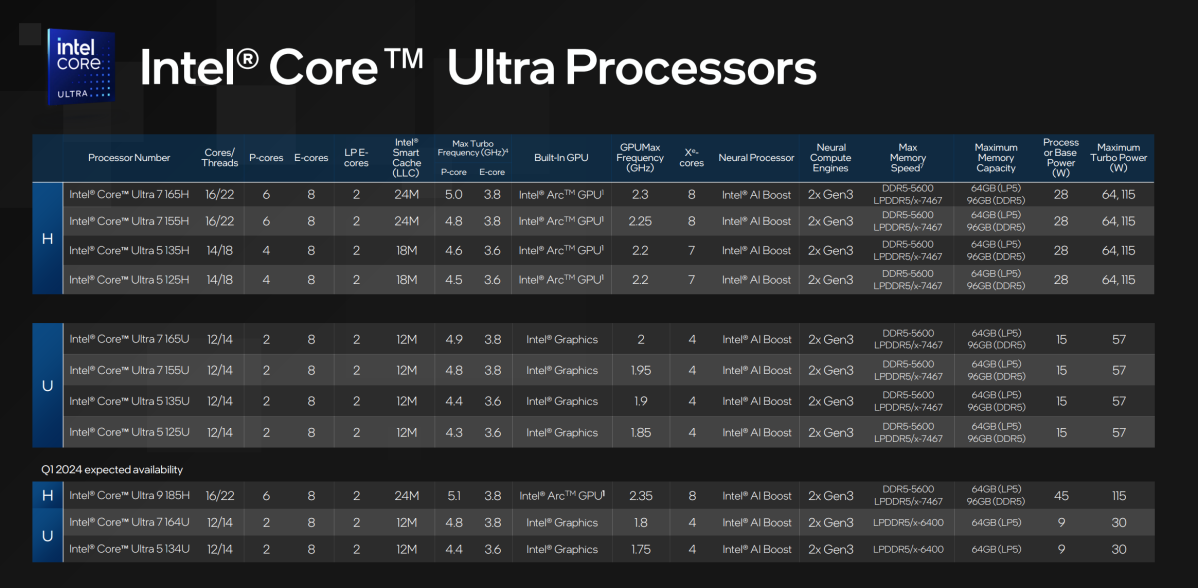Select the U series group label
Viewport: 1198px width, 588px height.
[x=46, y=386]
